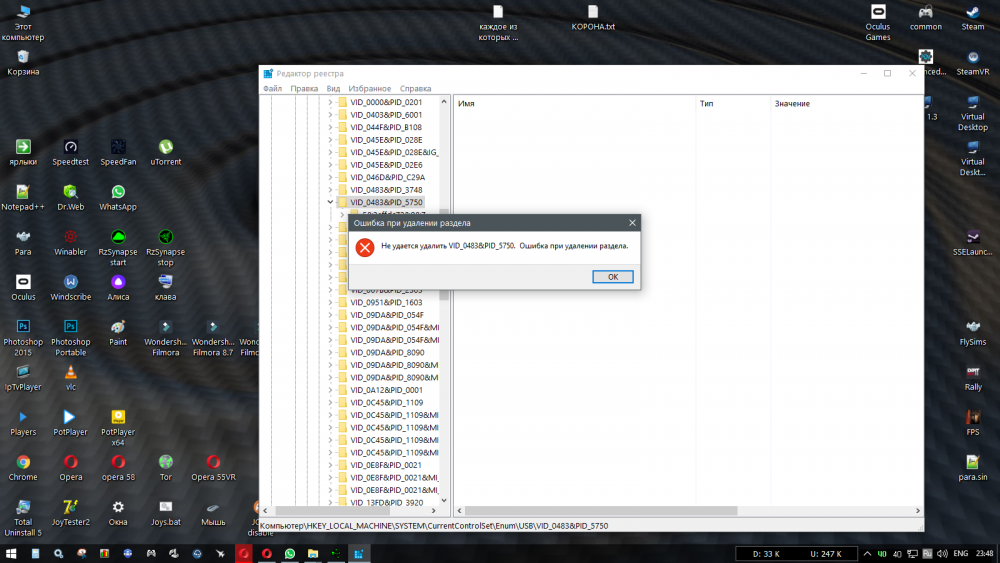The height and width of the screenshot is (563, 1000).
Task: Select the WhatsApp desktop icon
Action: [x=118, y=198]
